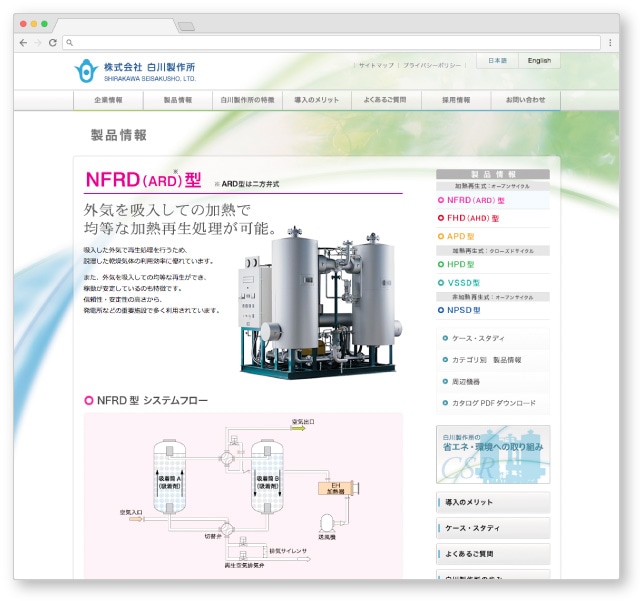The image size is (640, 601).
Task: Click the EH 加熱器 box in flow diagram
Action: click(x=336, y=488)
